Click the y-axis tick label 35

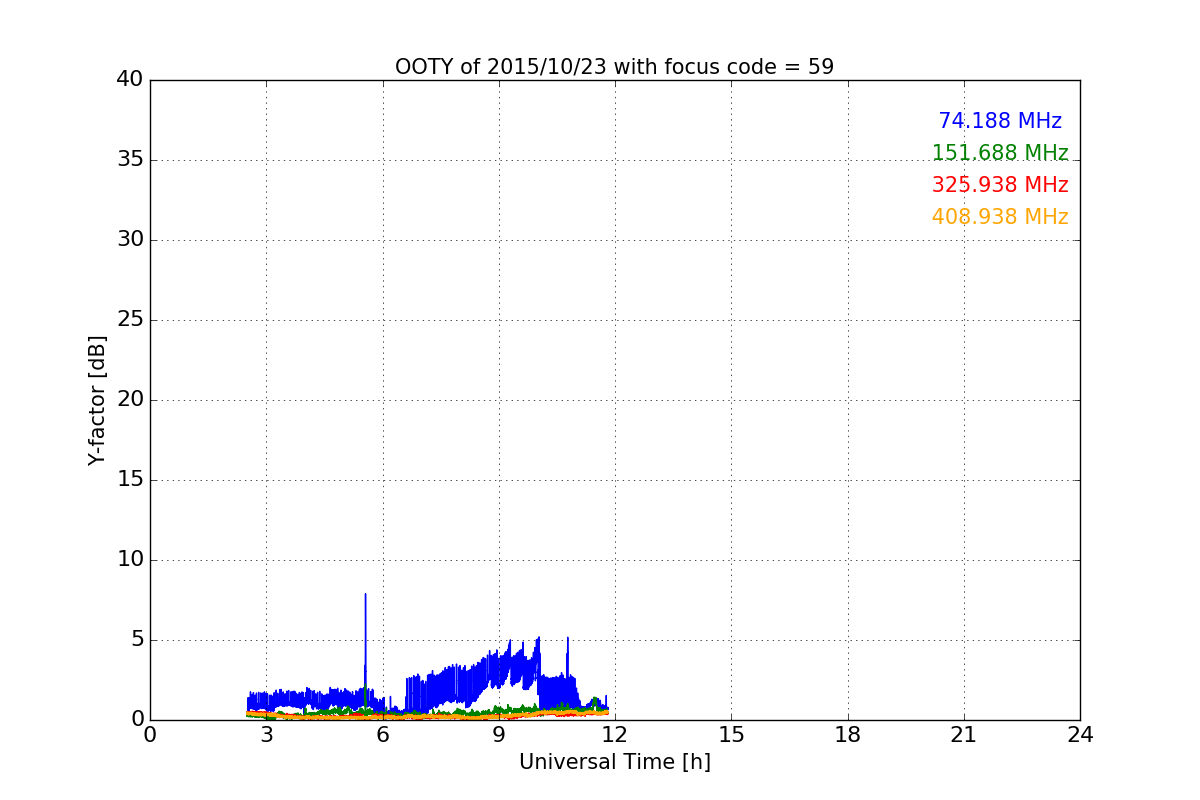130,160
